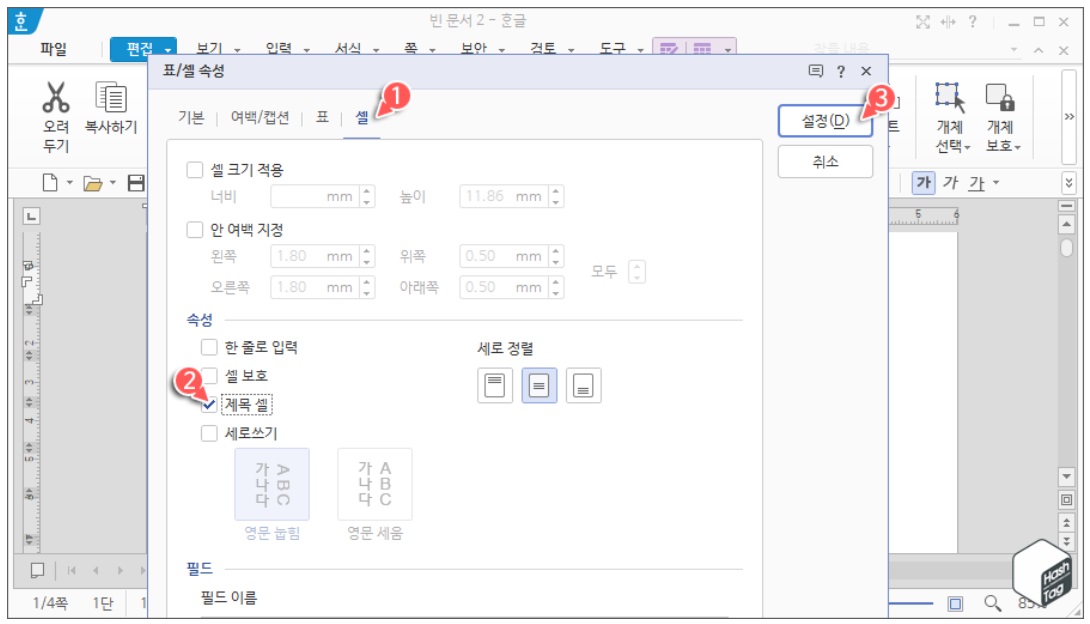This screenshot has width=1090, height=624.
Task: Open the 파일 menu
Action: coord(54,49)
